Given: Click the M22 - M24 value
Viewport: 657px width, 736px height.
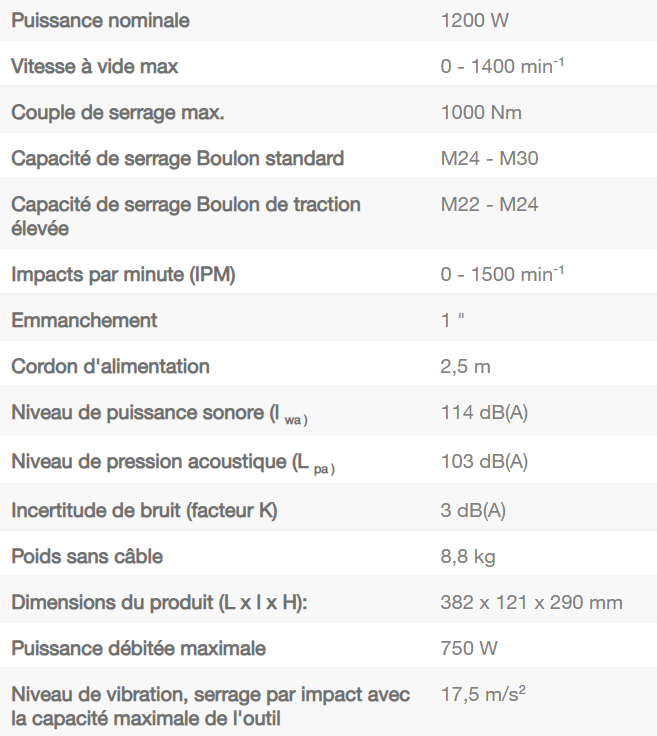Looking at the screenshot, I should point(490,204).
